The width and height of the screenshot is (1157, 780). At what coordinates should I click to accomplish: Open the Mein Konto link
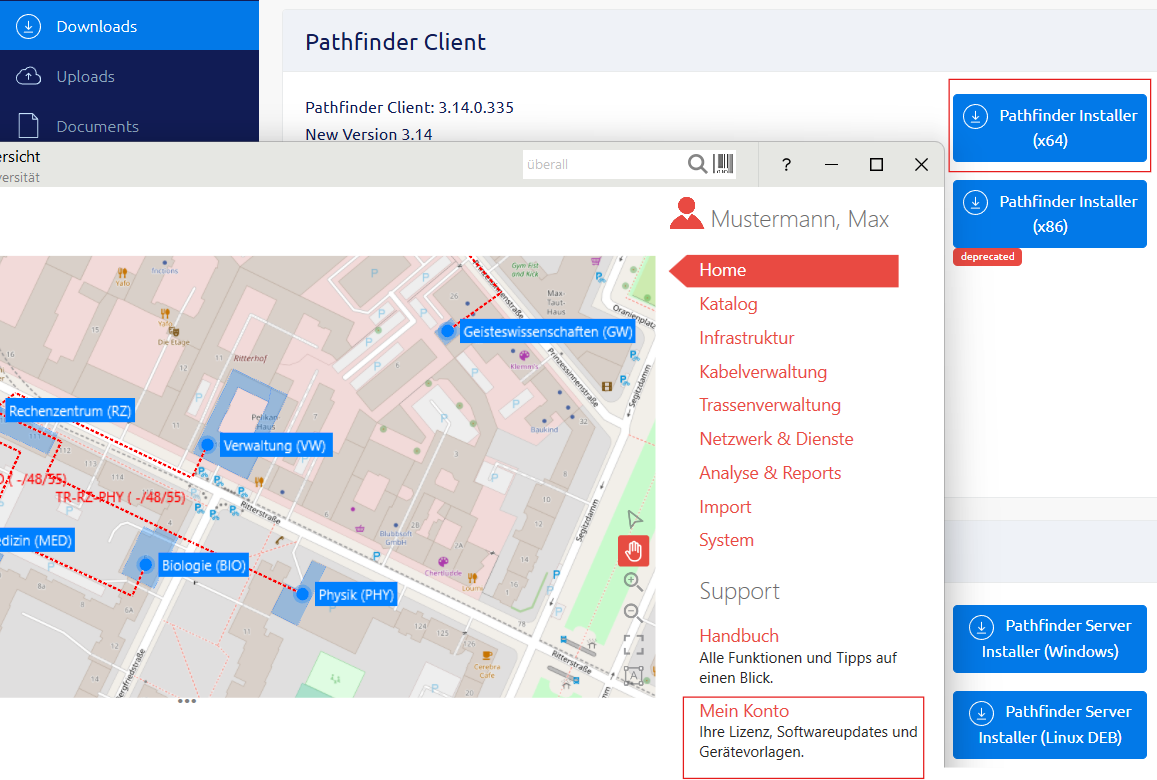pos(744,711)
